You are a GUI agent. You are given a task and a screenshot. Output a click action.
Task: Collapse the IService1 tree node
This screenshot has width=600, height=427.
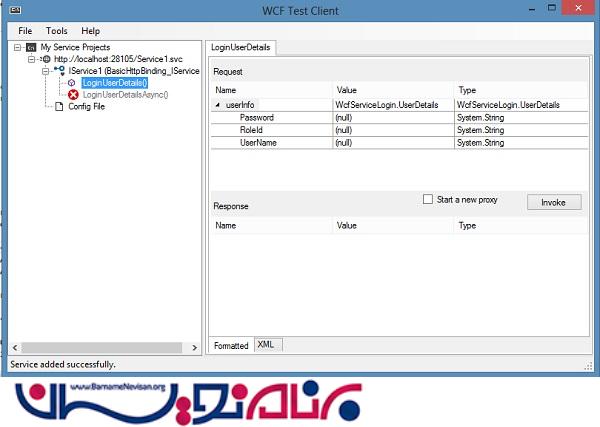[46, 71]
